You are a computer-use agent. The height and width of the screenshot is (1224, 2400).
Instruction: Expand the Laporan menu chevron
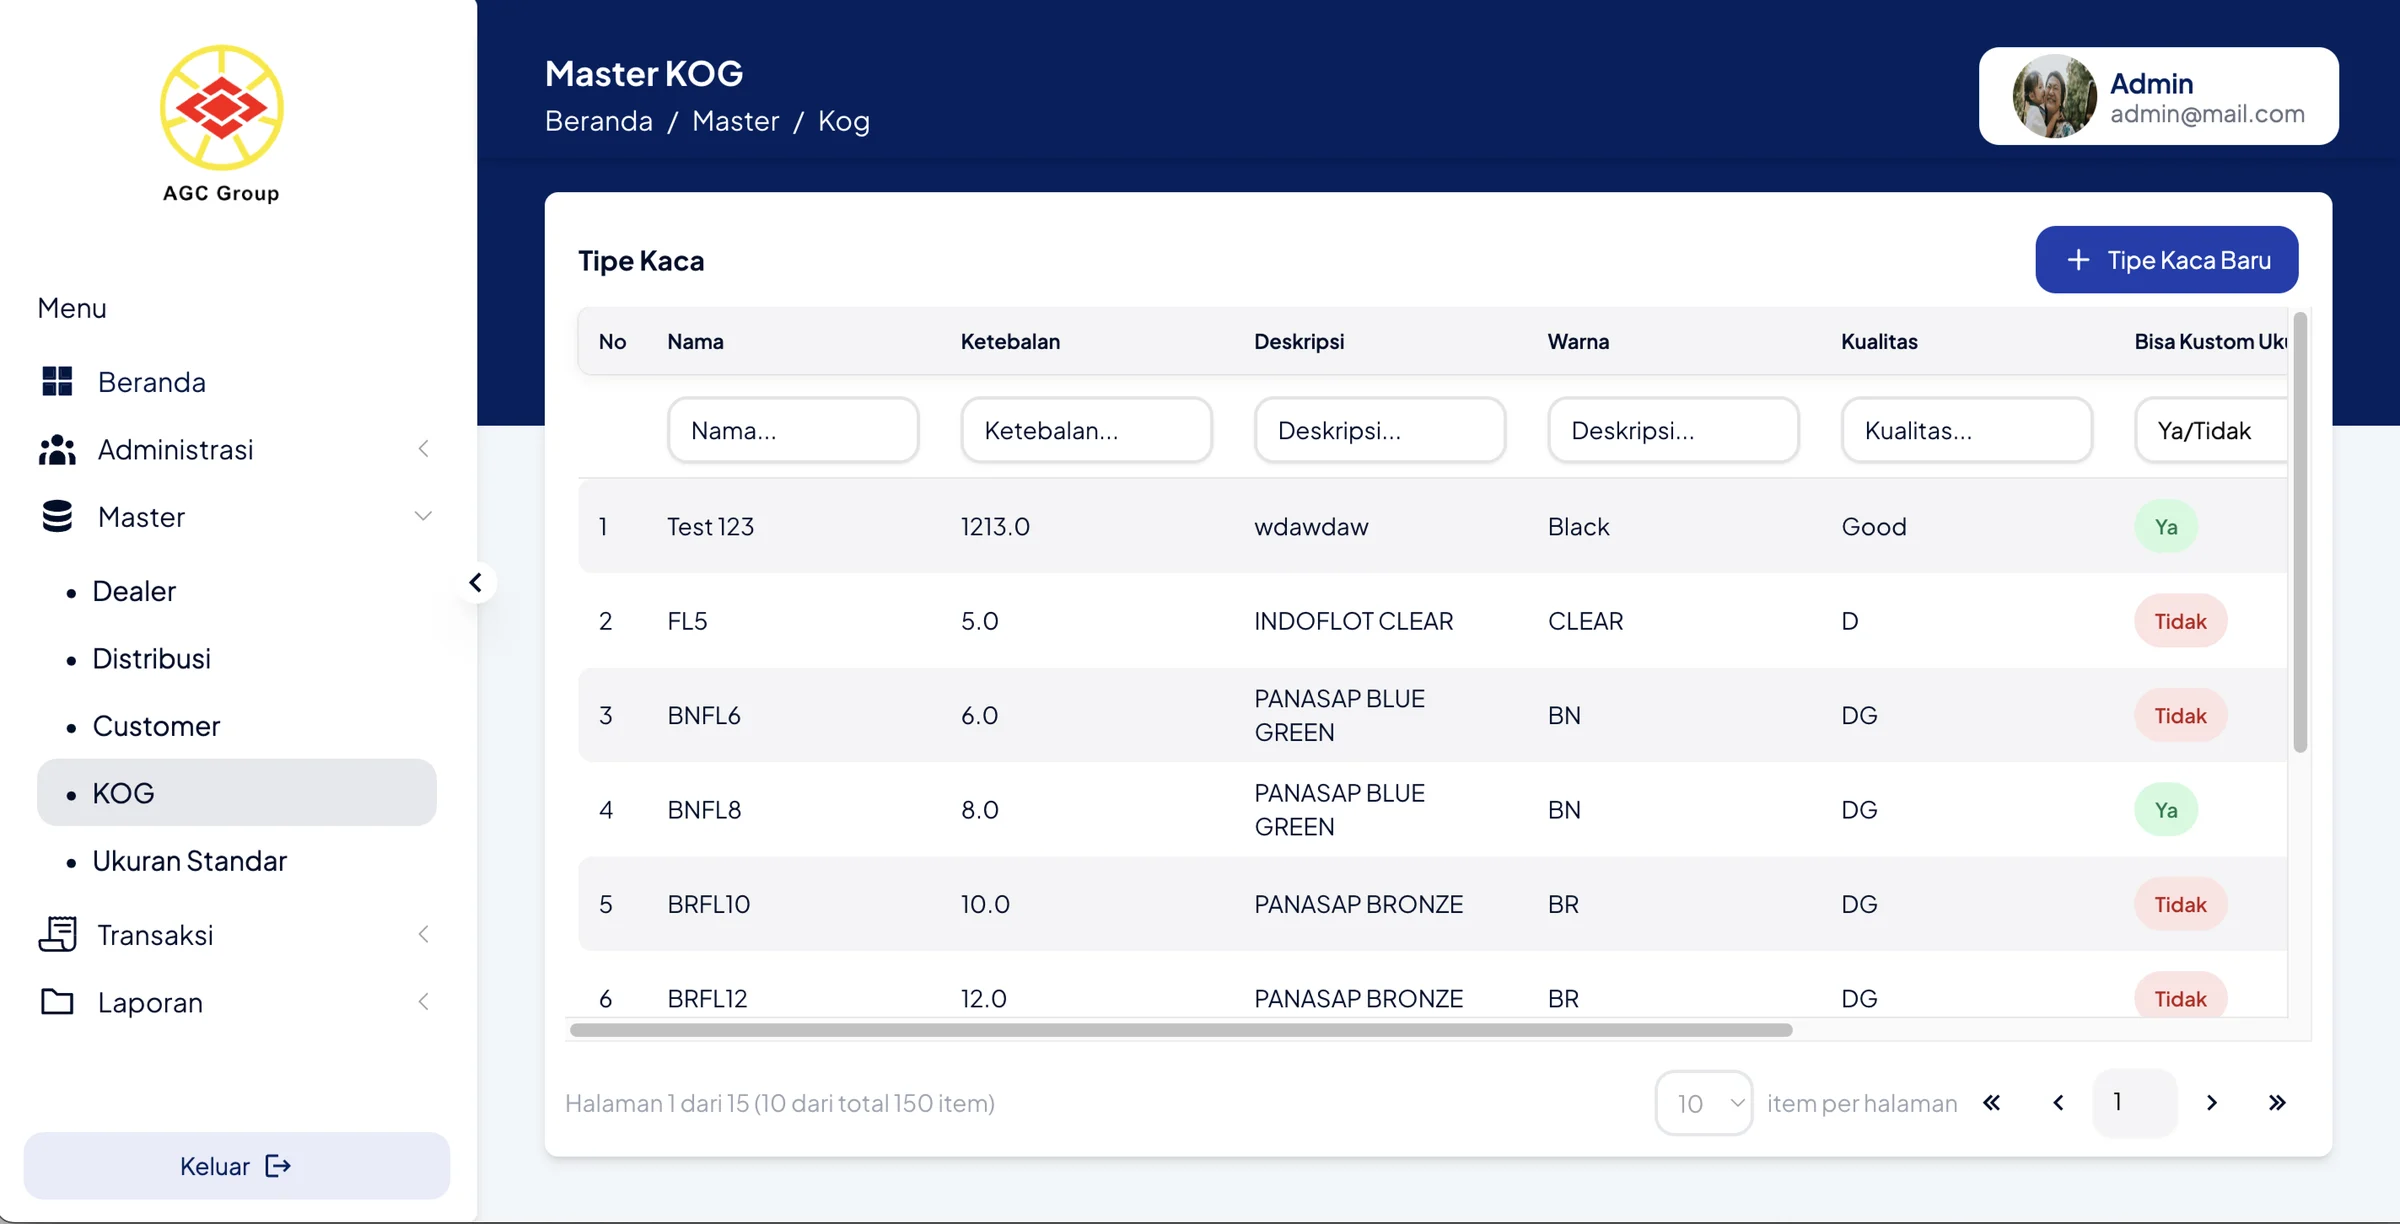click(x=423, y=1001)
